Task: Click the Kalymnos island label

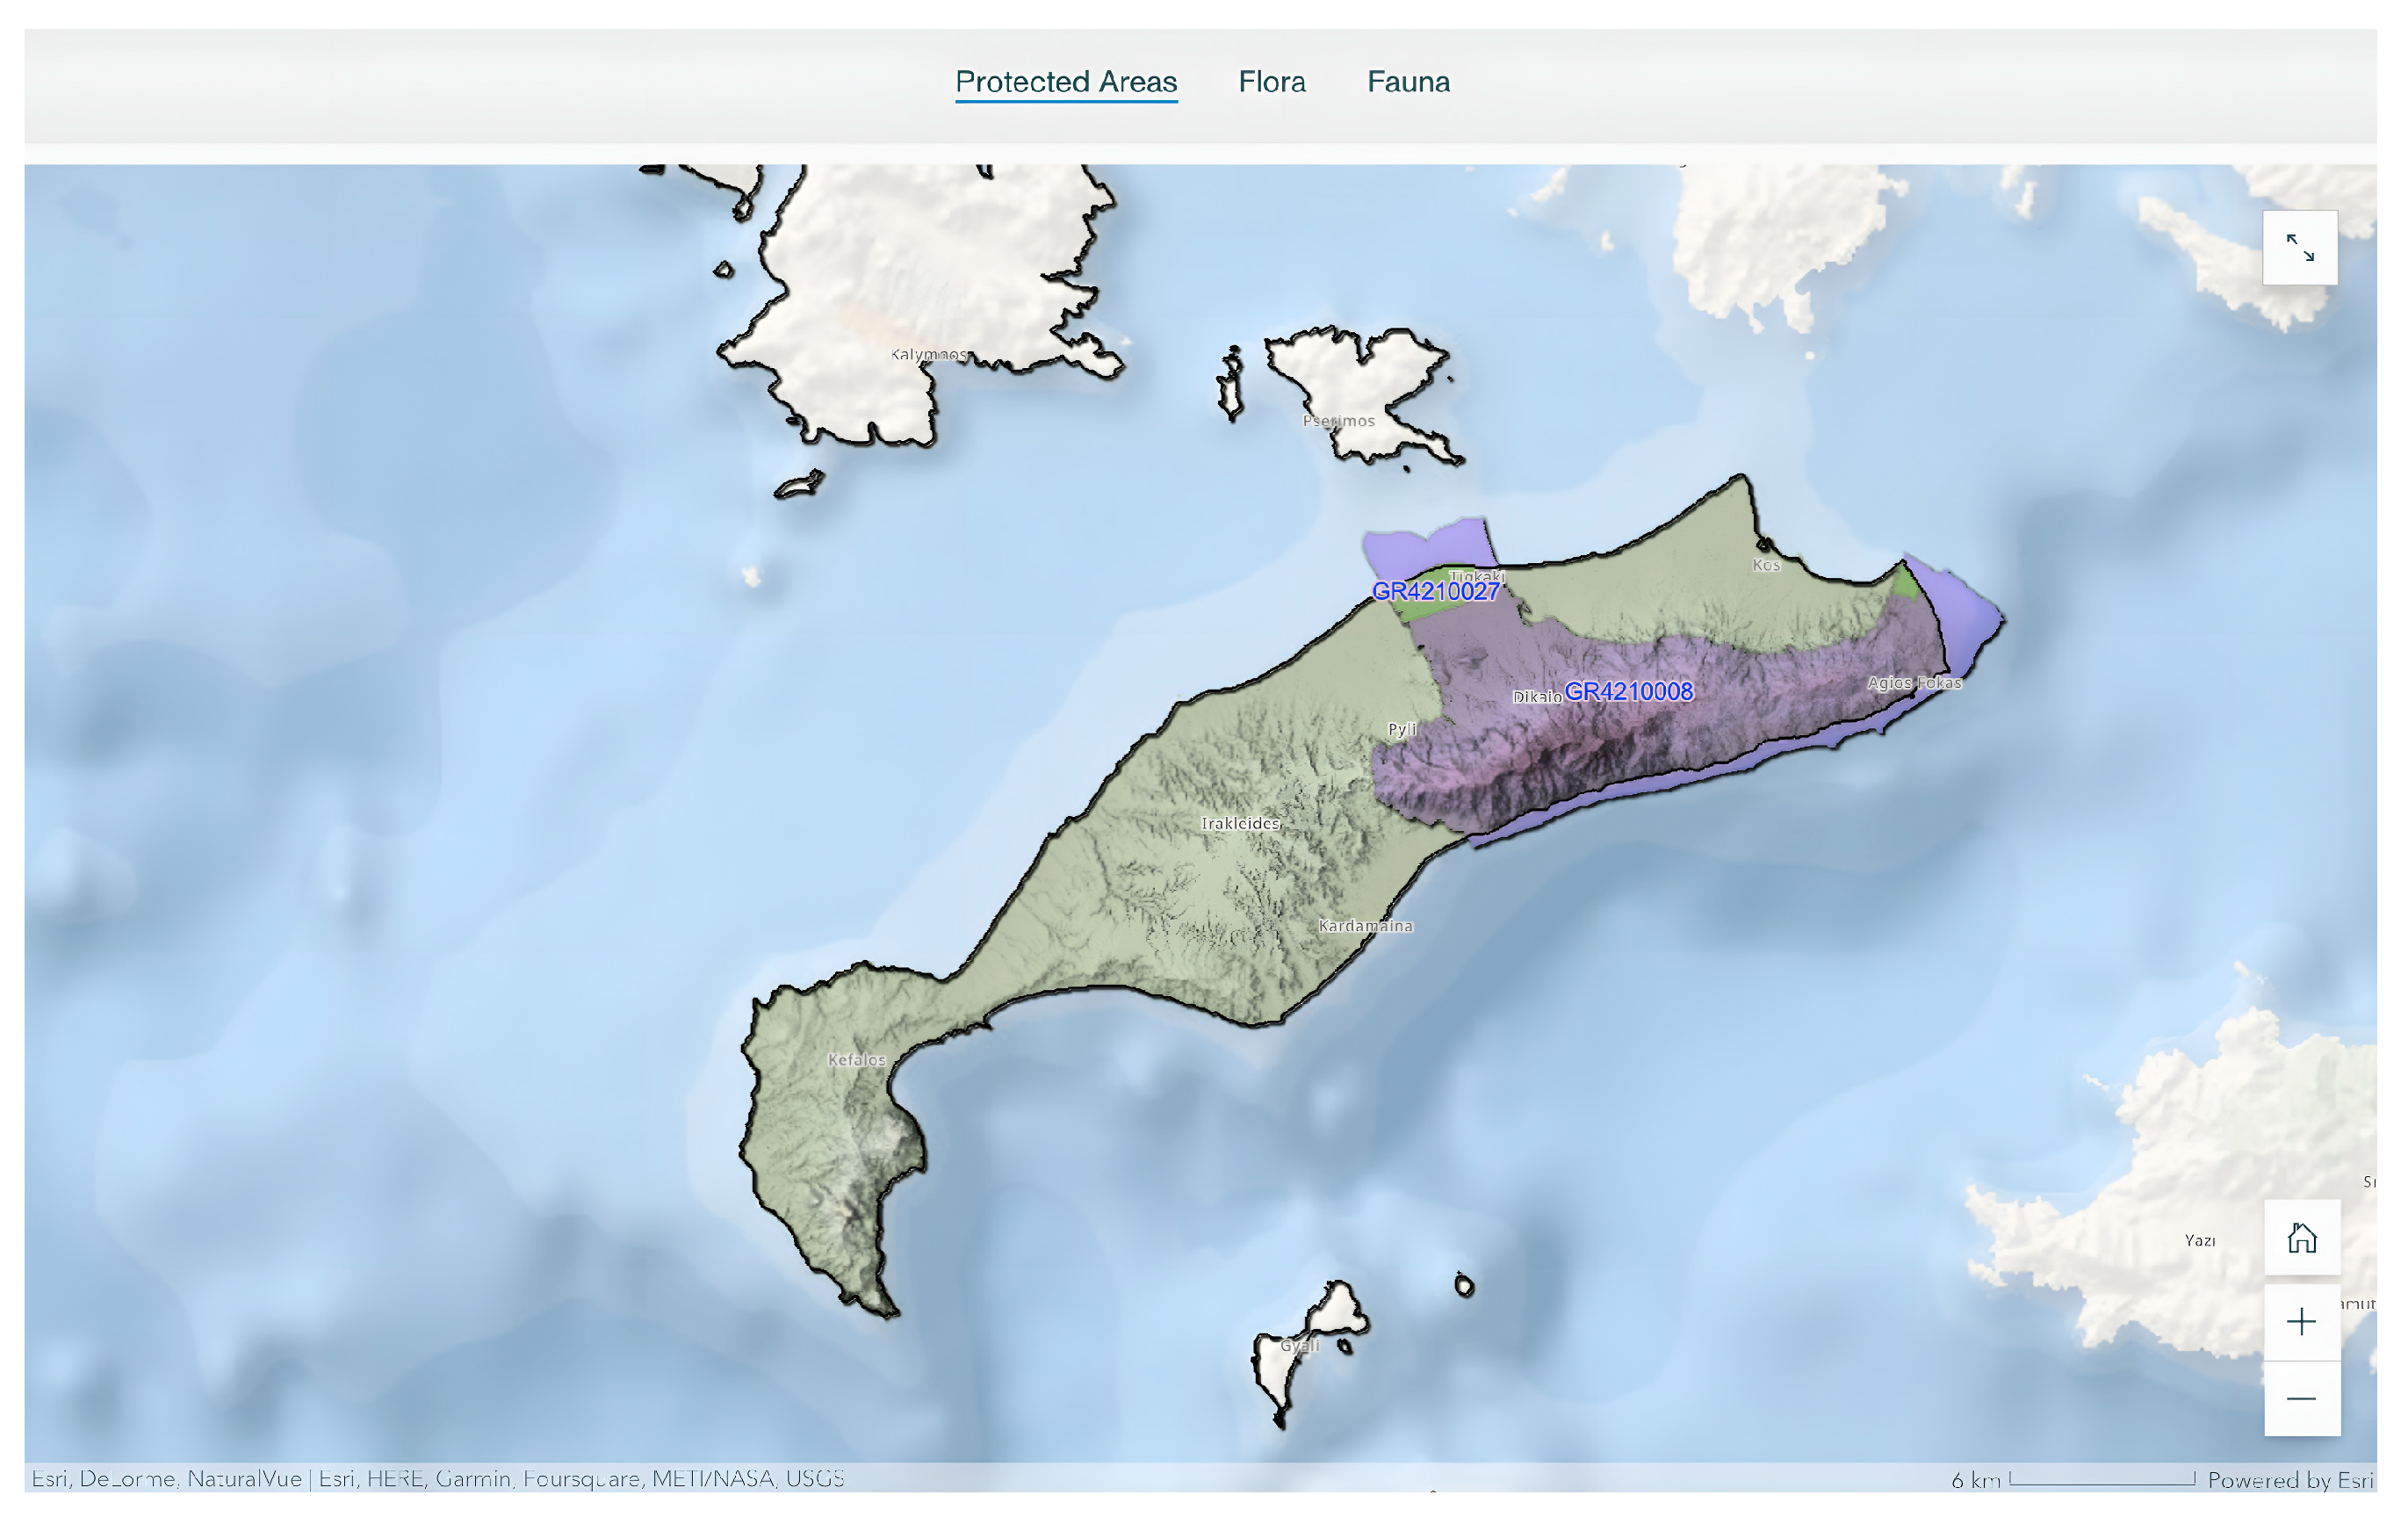Action: (x=929, y=354)
